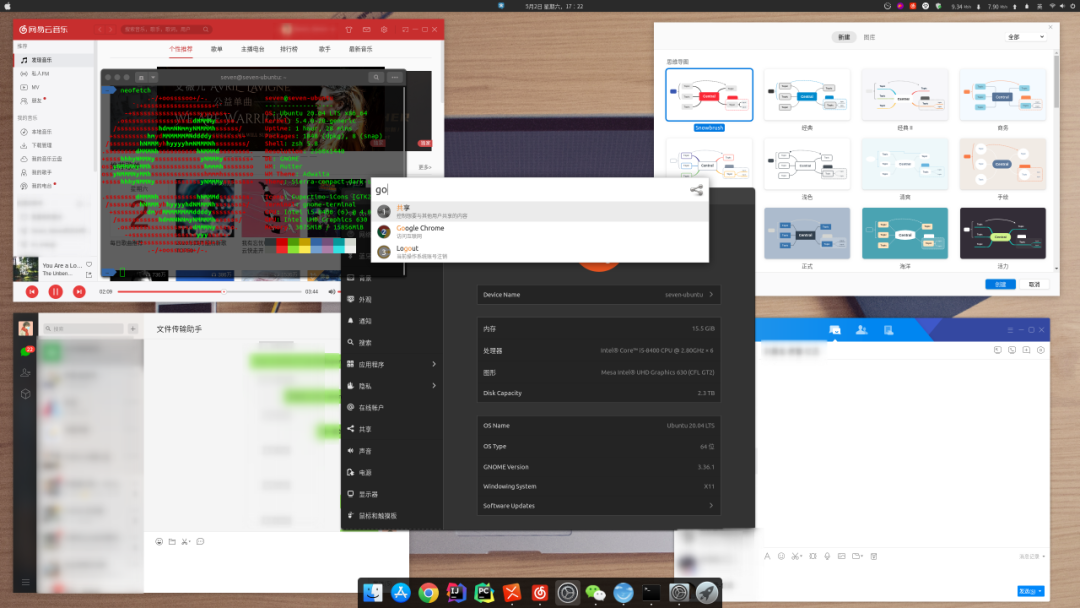The image size is (1080, 608).
Task: Select Google Chrome in launcher results
Action: coord(420,231)
